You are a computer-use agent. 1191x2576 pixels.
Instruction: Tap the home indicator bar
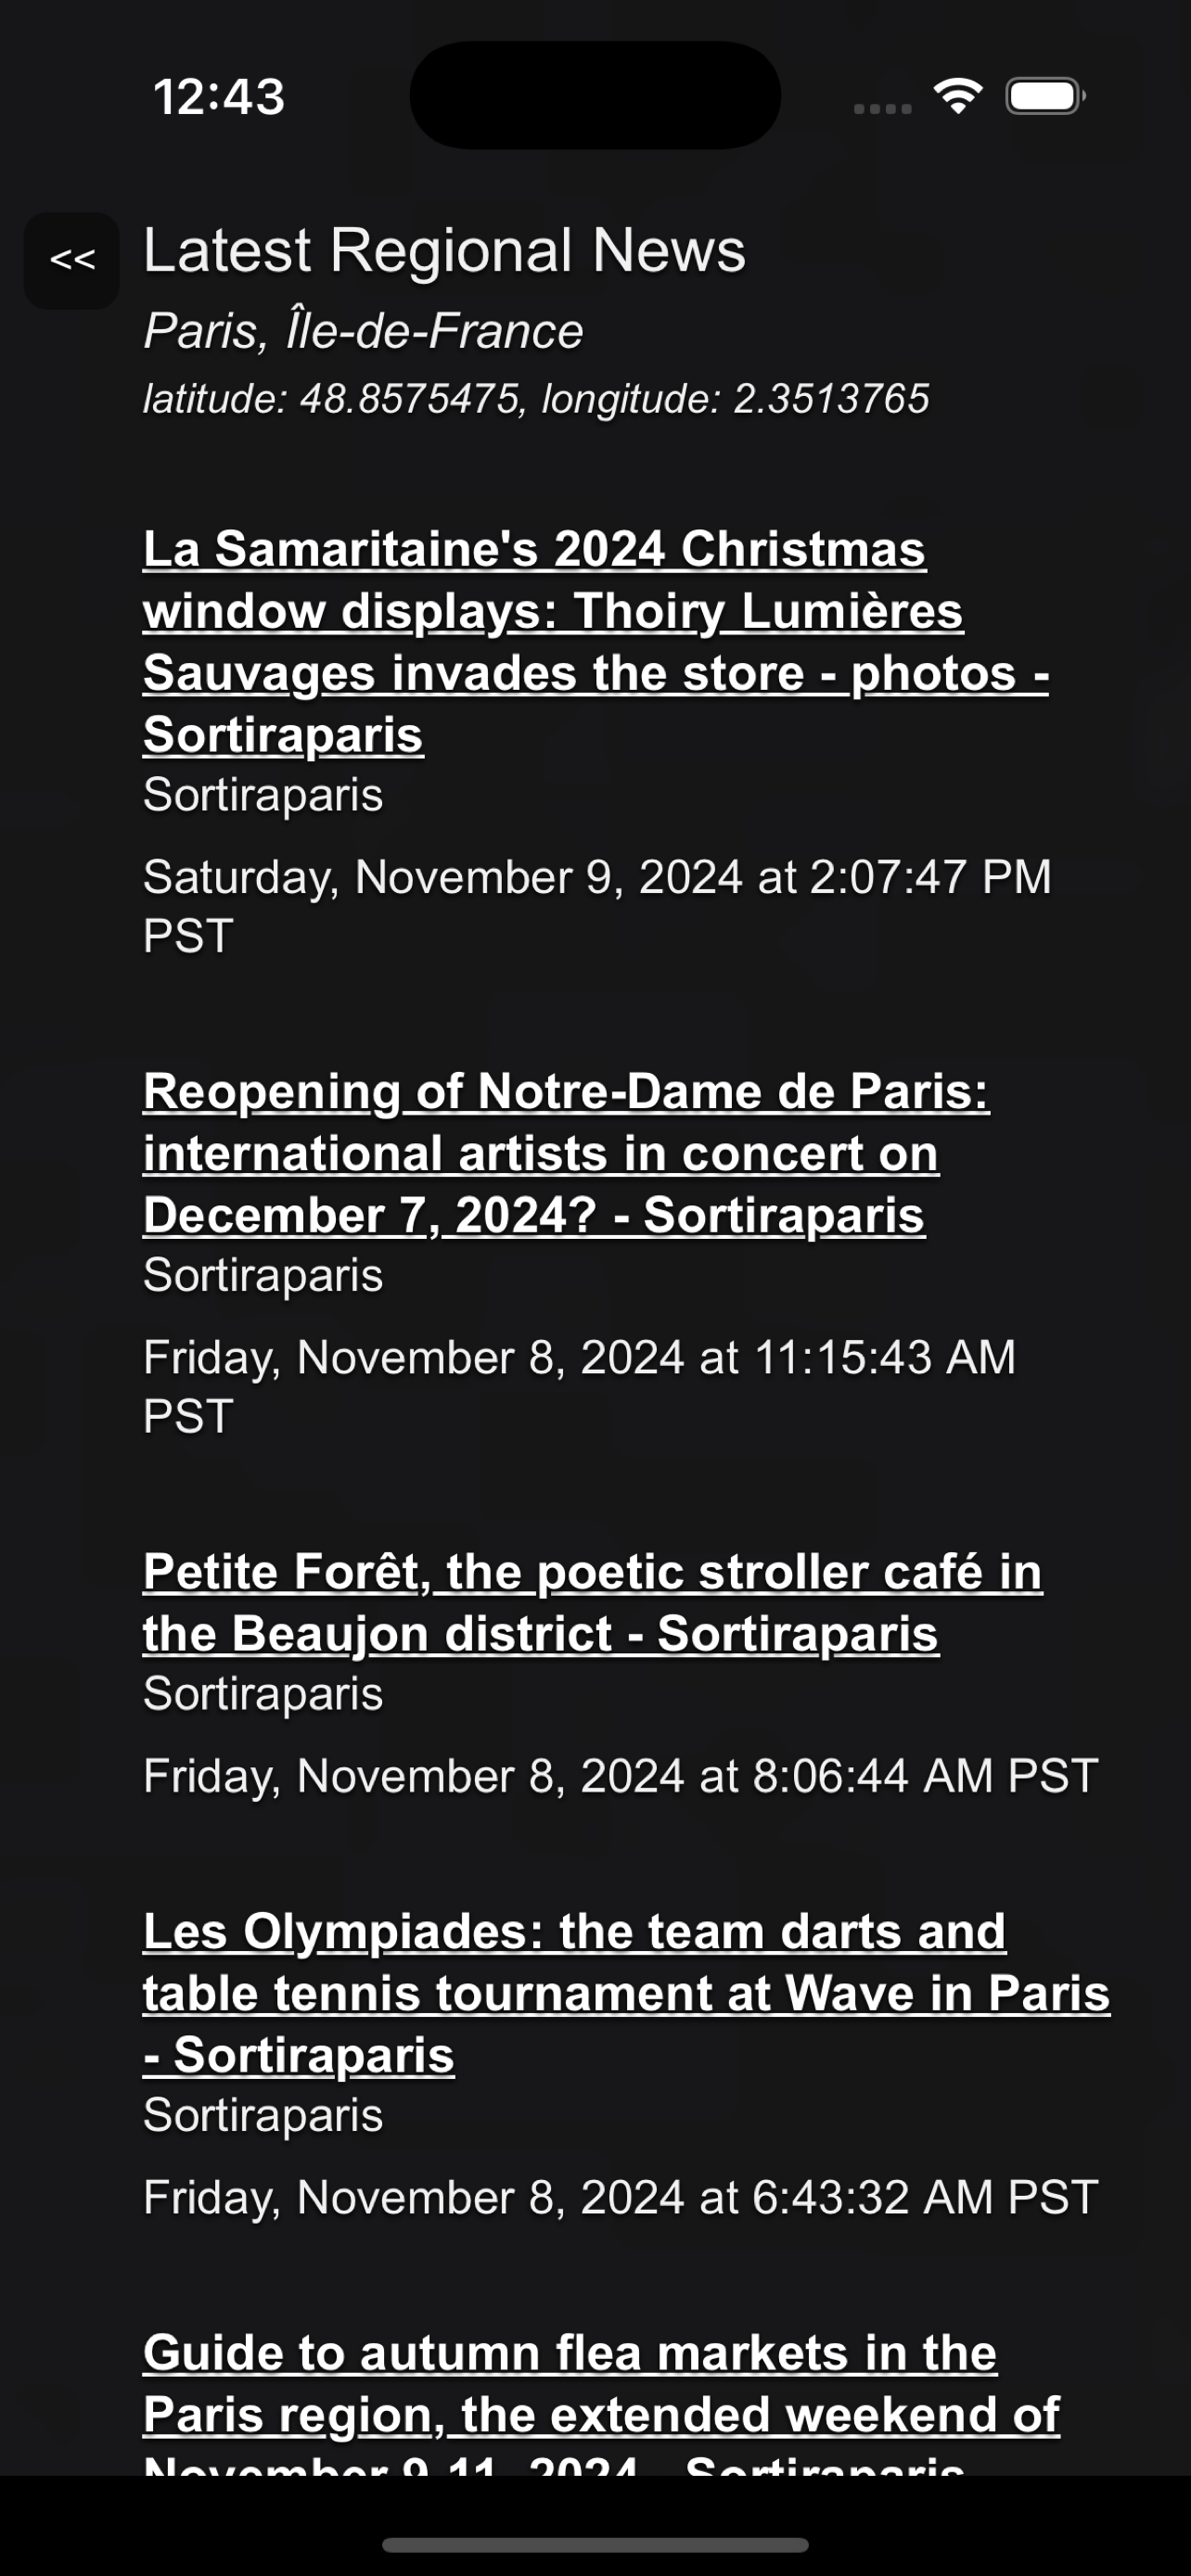595,2544
